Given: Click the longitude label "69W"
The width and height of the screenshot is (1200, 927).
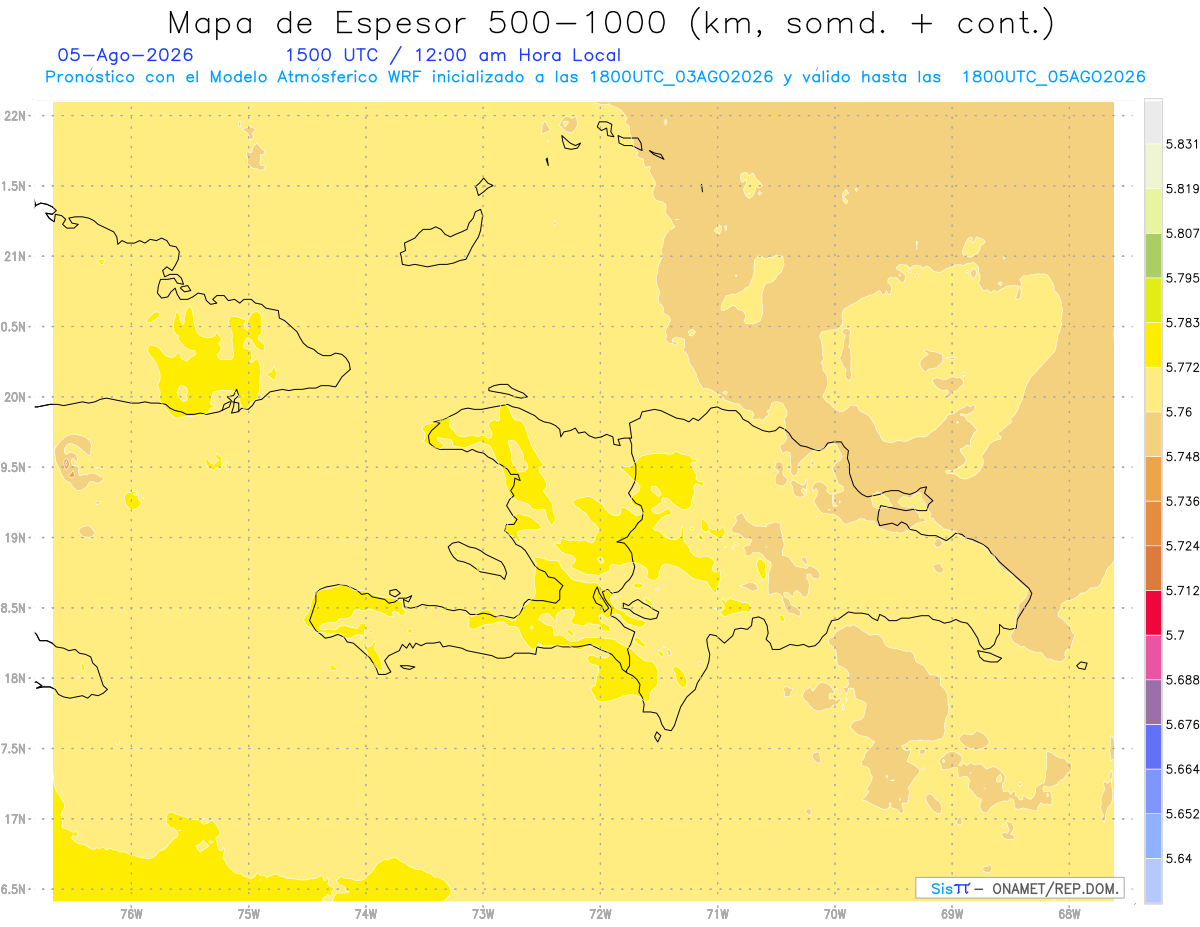Looking at the screenshot, I should (x=952, y=913).
